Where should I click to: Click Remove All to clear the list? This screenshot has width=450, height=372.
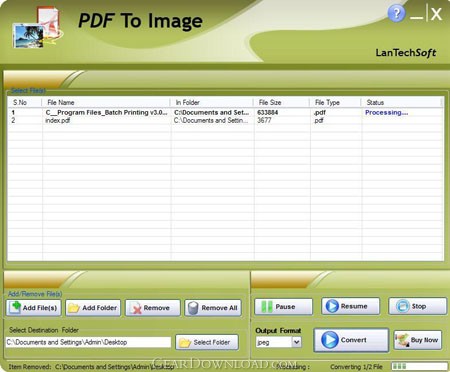[213, 308]
